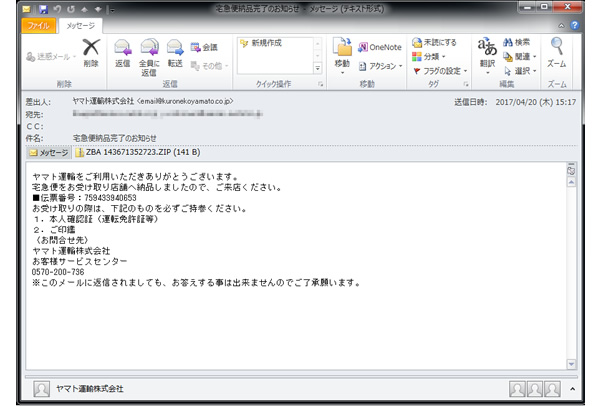This screenshot has width=600, height=406.
Task: Mark message as unread with 未読にする
Action: click(x=434, y=42)
